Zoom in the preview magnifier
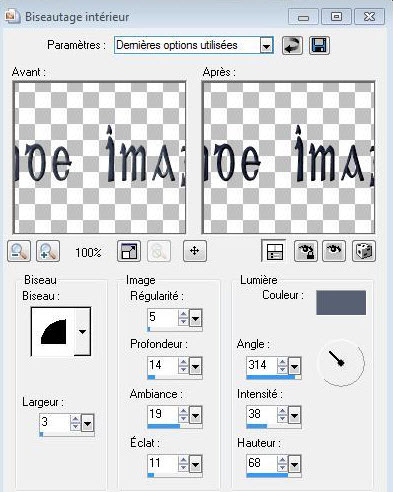Image resolution: width=393 pixels, height=492 pixels. pyautogui.click(x=48, y=251)
